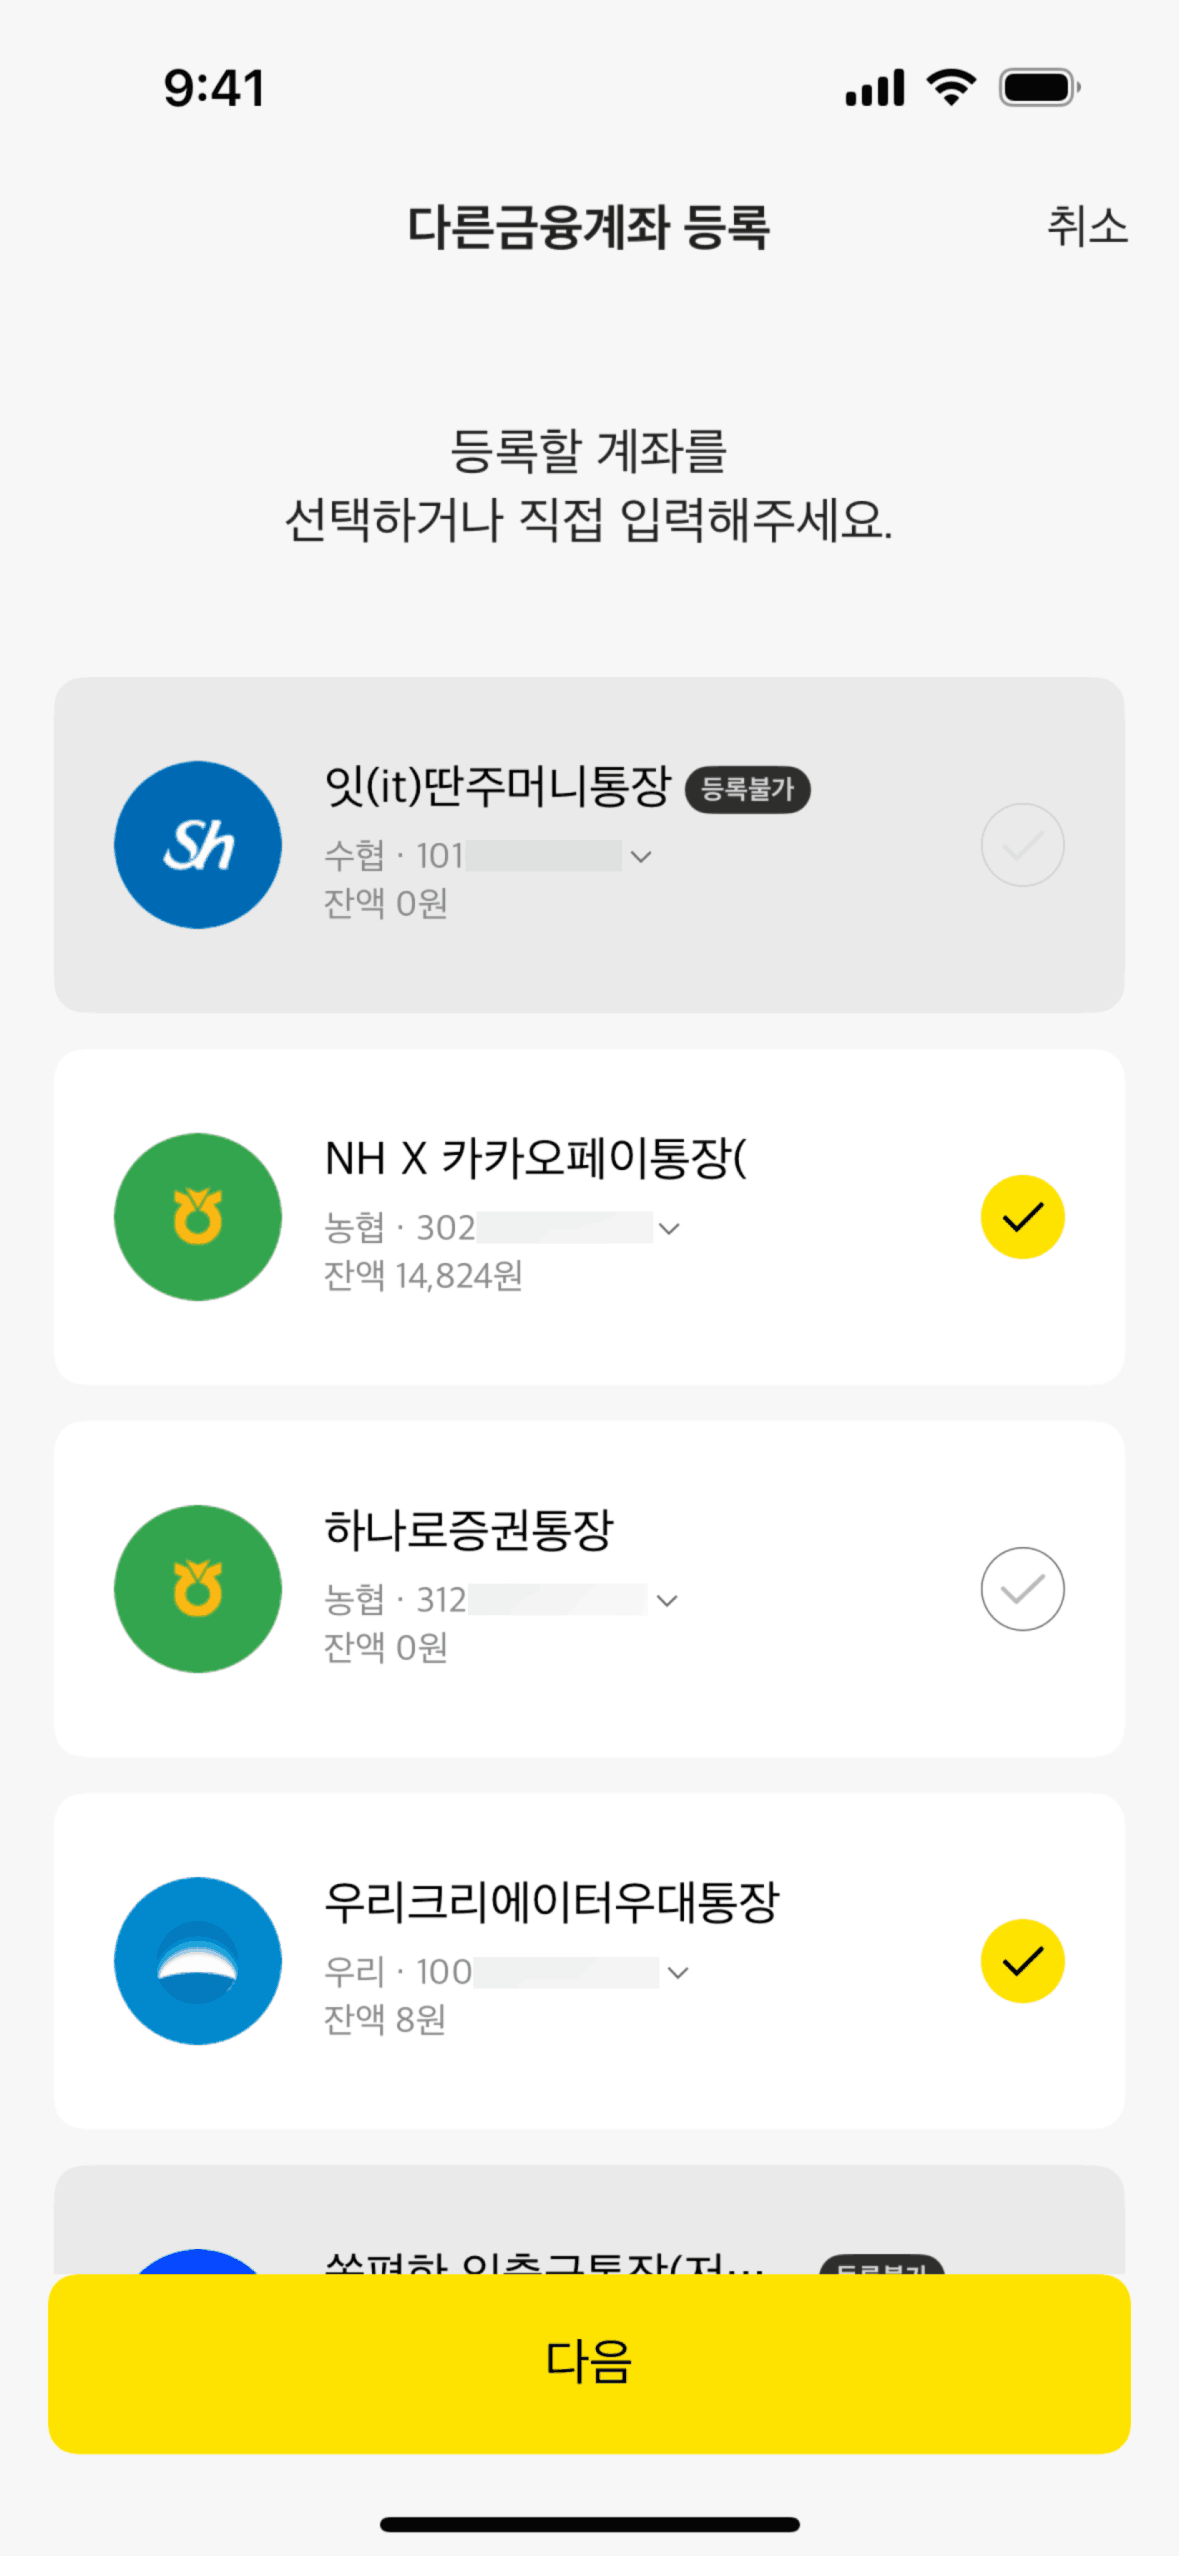Tap the 등록불가 badge on 잇(it)딴주머니통장
This screenshot has height=2556, width=1179.
click(x=747, y=790)
